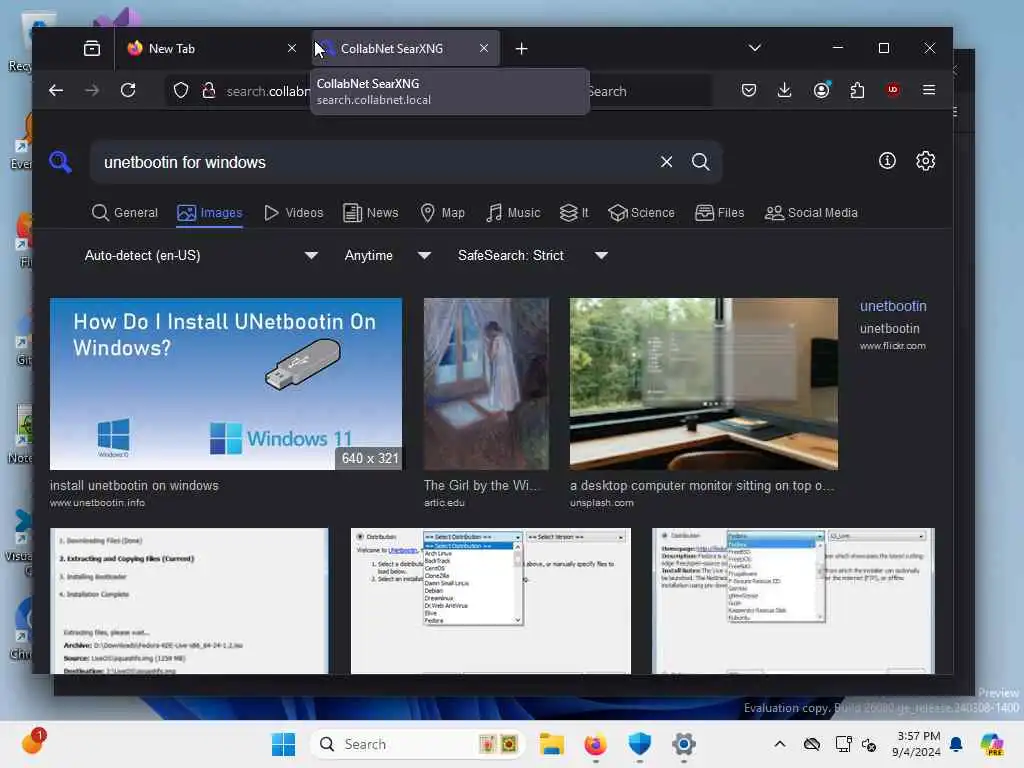Open Settings gear in taskbar

click(x=684, y=744)
